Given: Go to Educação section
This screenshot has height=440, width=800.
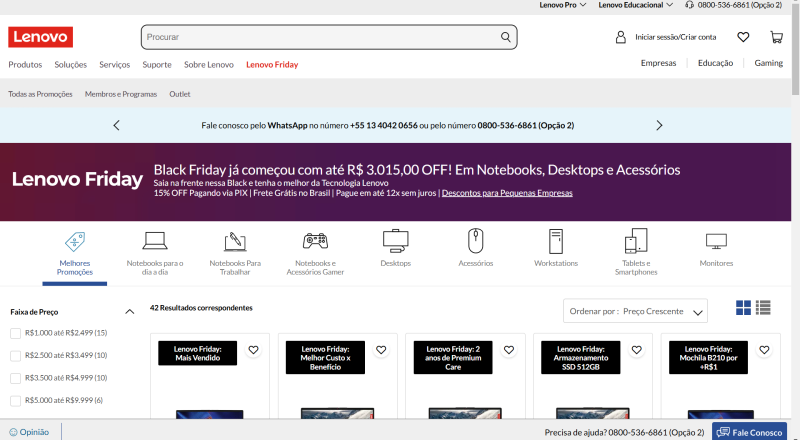Looking at the screenshot, I should (715, 63).
